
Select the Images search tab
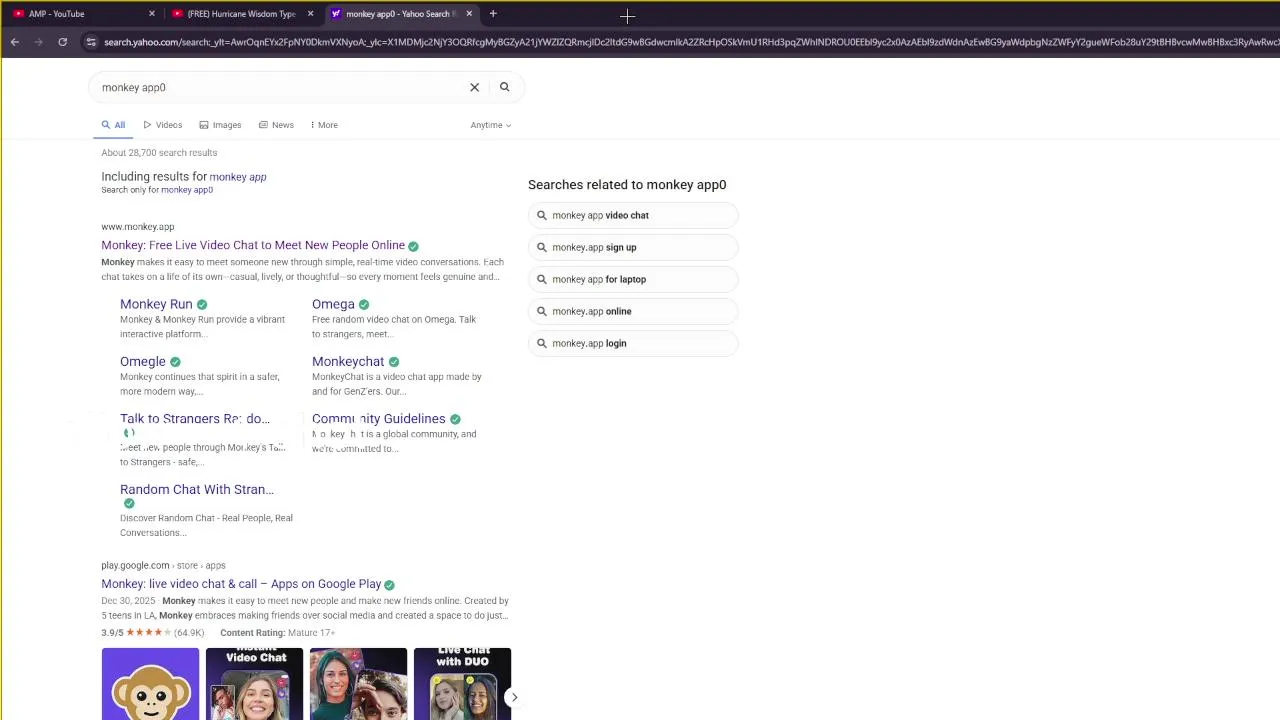[220, 125]
